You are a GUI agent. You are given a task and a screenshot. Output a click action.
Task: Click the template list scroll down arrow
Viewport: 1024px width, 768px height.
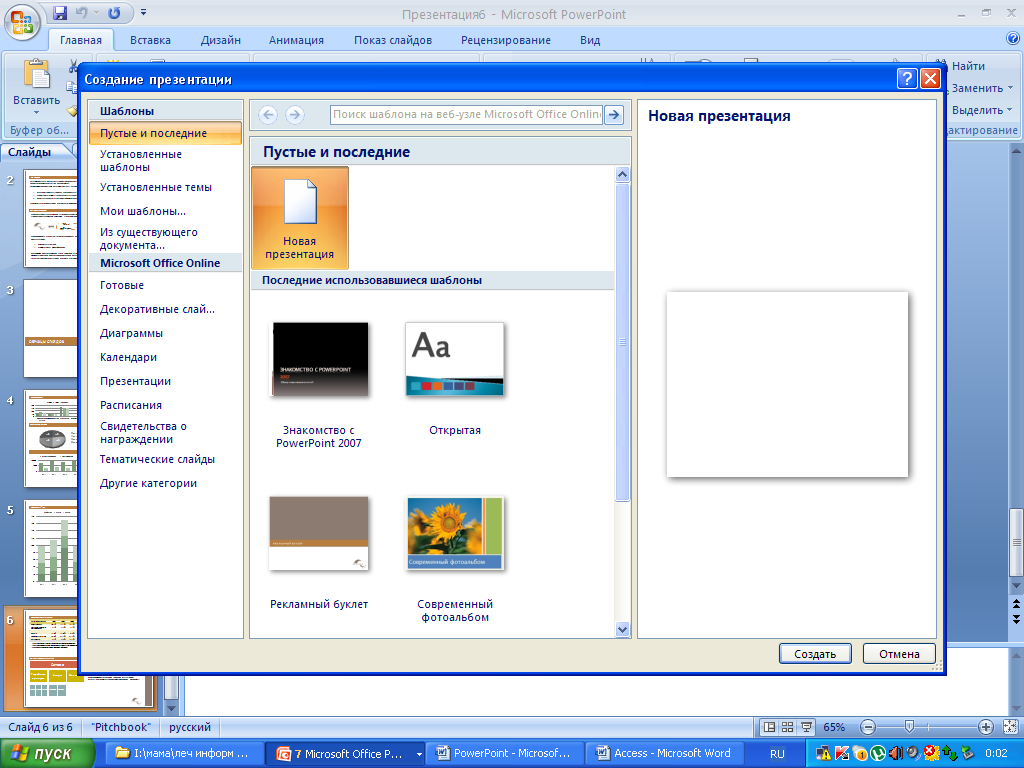click(x=622, y=630)
